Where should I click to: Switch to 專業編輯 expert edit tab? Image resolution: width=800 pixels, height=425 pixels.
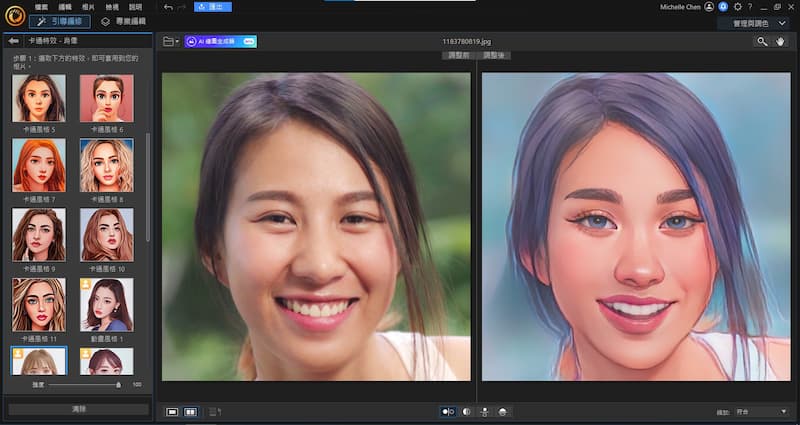[123, 21]
